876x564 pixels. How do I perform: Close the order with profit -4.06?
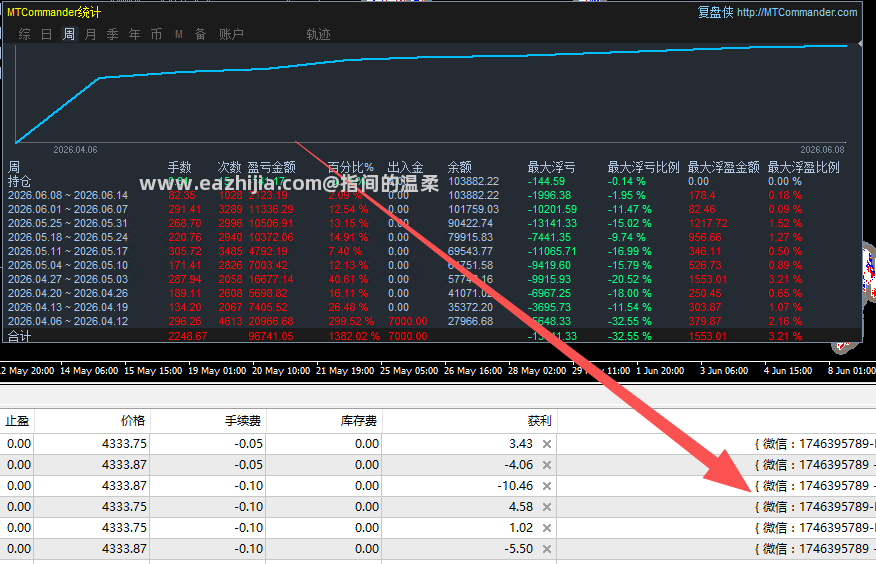pyautogui.click(x=547, y=465)
